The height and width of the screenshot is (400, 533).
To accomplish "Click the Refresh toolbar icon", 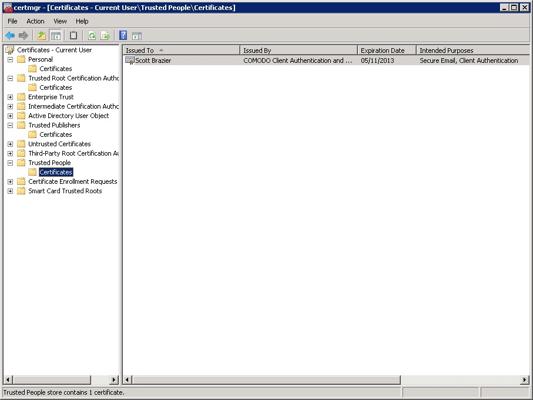I will click(91, 35).
